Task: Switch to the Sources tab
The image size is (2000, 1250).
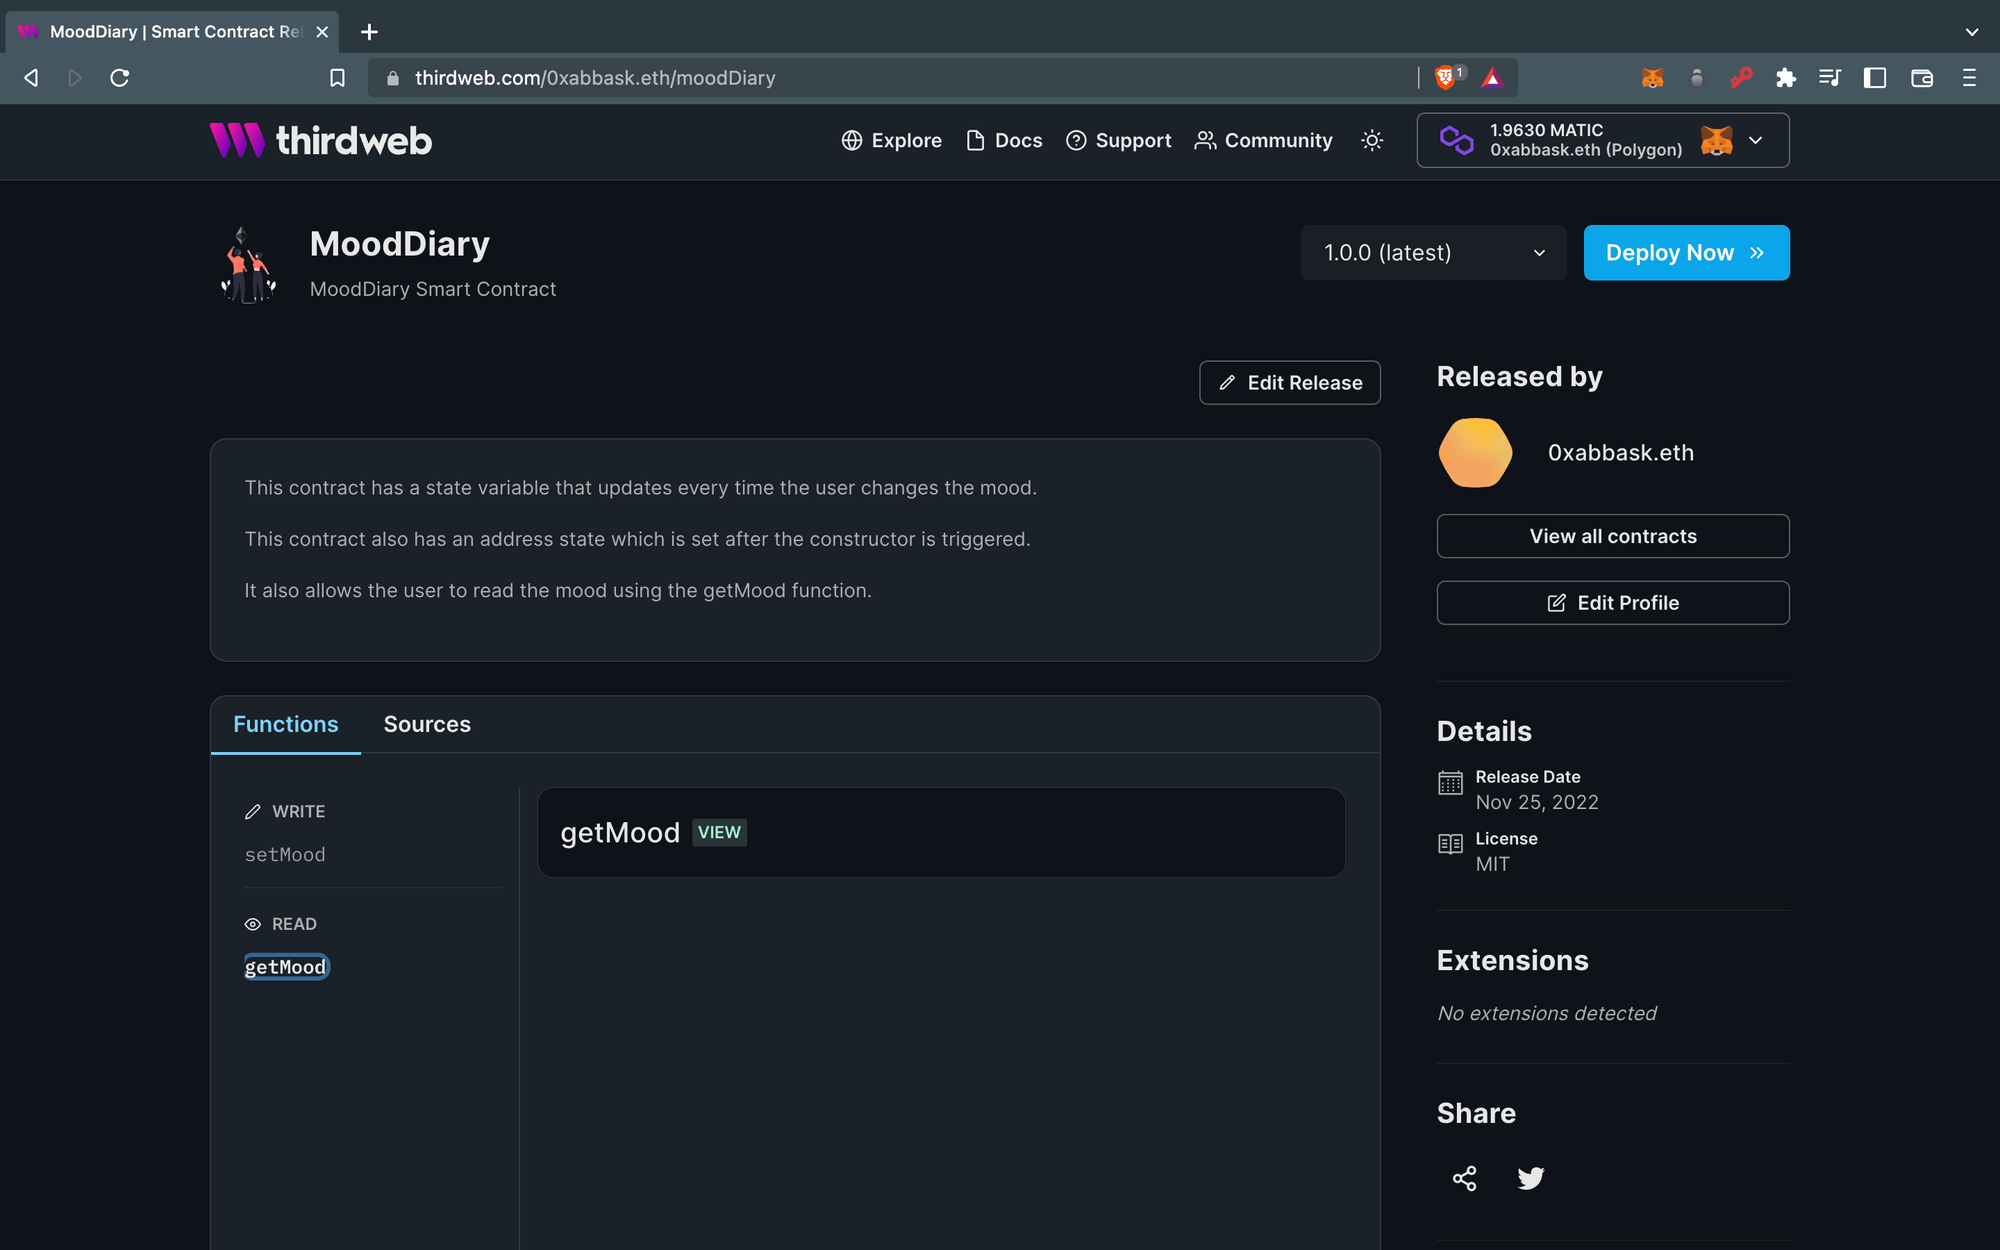Action: click(427, 724)
